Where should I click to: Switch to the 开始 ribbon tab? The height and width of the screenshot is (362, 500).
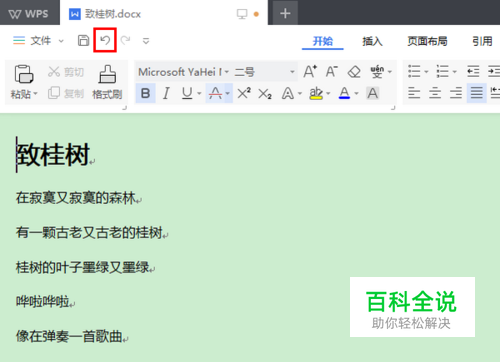323,41
